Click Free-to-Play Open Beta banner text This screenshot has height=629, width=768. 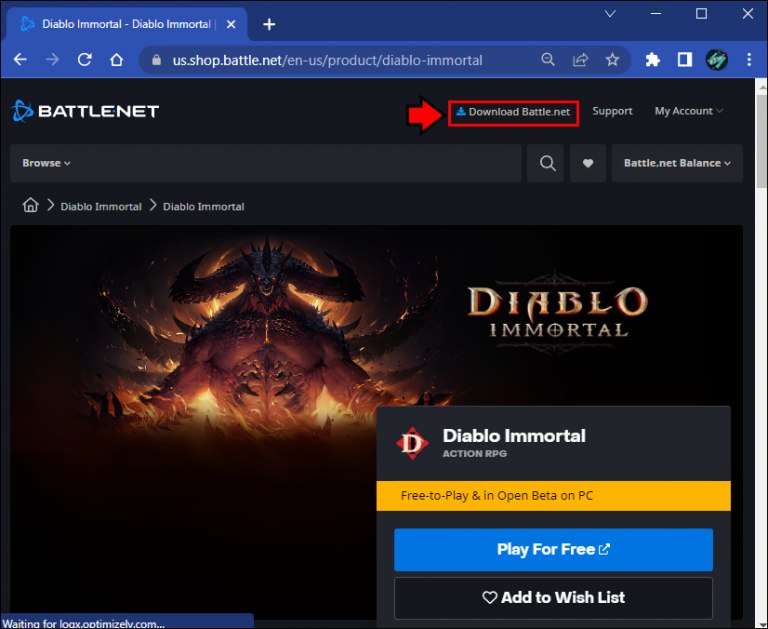click(x=497, y=496)
